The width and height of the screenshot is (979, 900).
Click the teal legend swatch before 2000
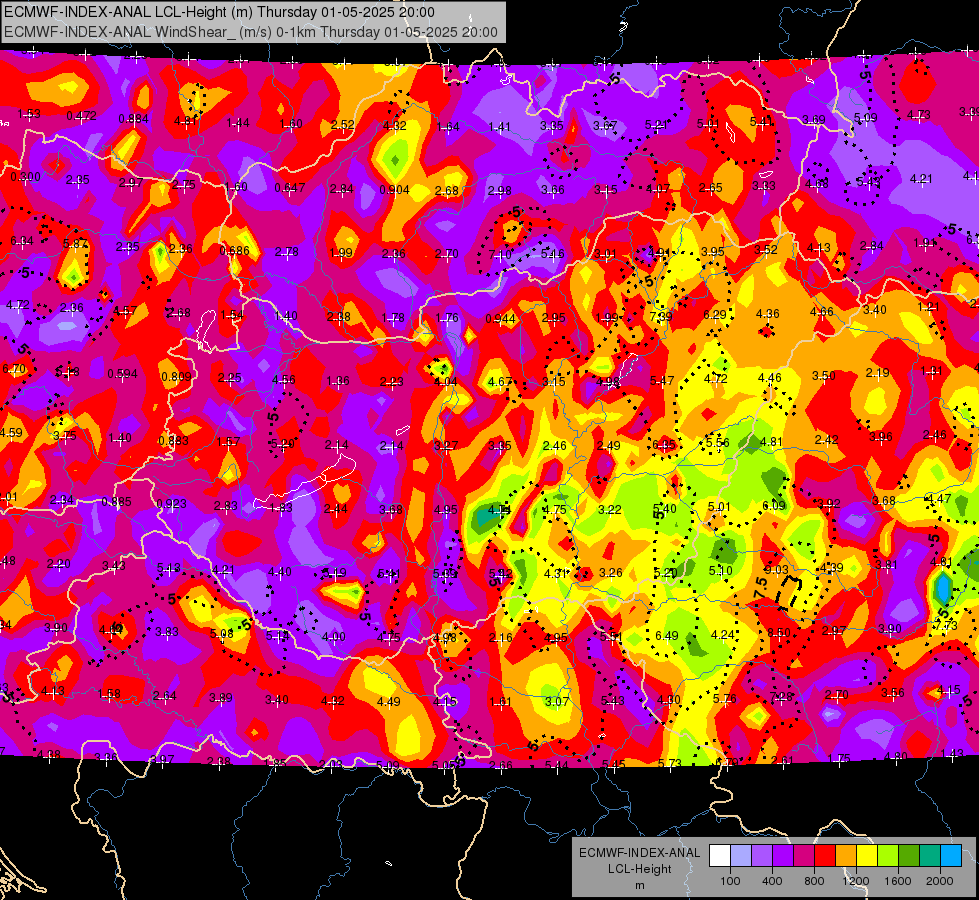coord(930,856)
